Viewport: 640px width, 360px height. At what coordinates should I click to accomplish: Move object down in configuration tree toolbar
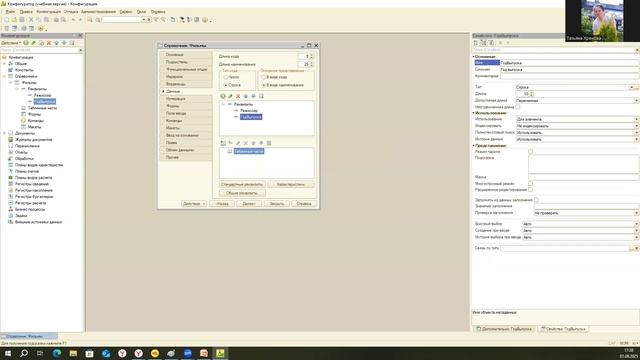coord(64,43)
